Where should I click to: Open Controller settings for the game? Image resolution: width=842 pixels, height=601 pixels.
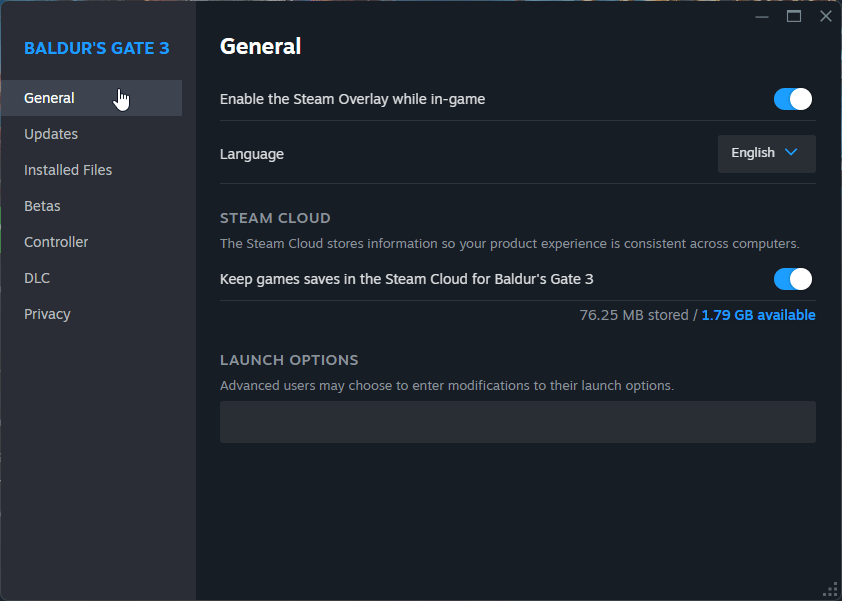[x=56, y=242]
